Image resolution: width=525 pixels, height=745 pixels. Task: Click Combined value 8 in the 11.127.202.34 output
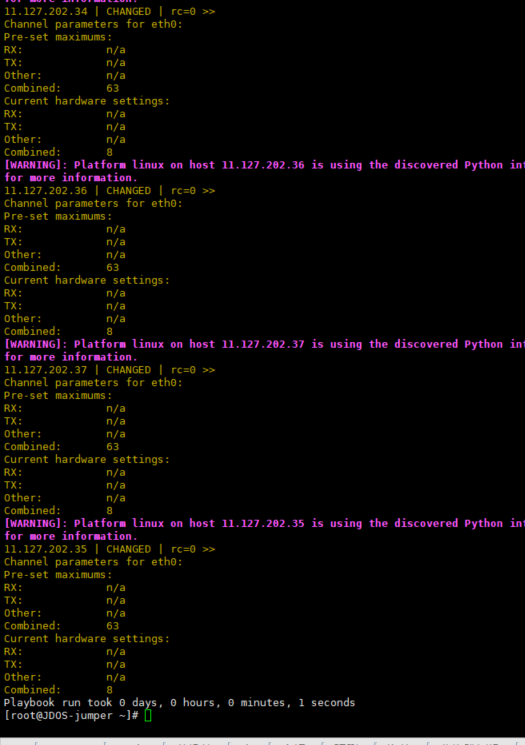pyautogui.click(x=110, y=153)
